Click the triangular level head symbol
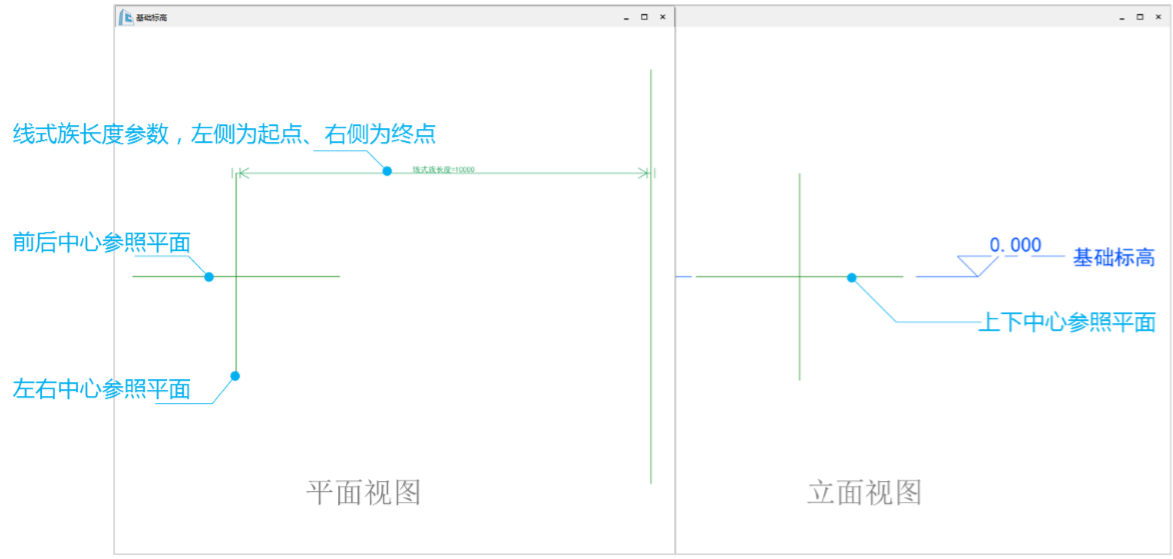This screenshot has height=559, width=1173. pos(977,266)
